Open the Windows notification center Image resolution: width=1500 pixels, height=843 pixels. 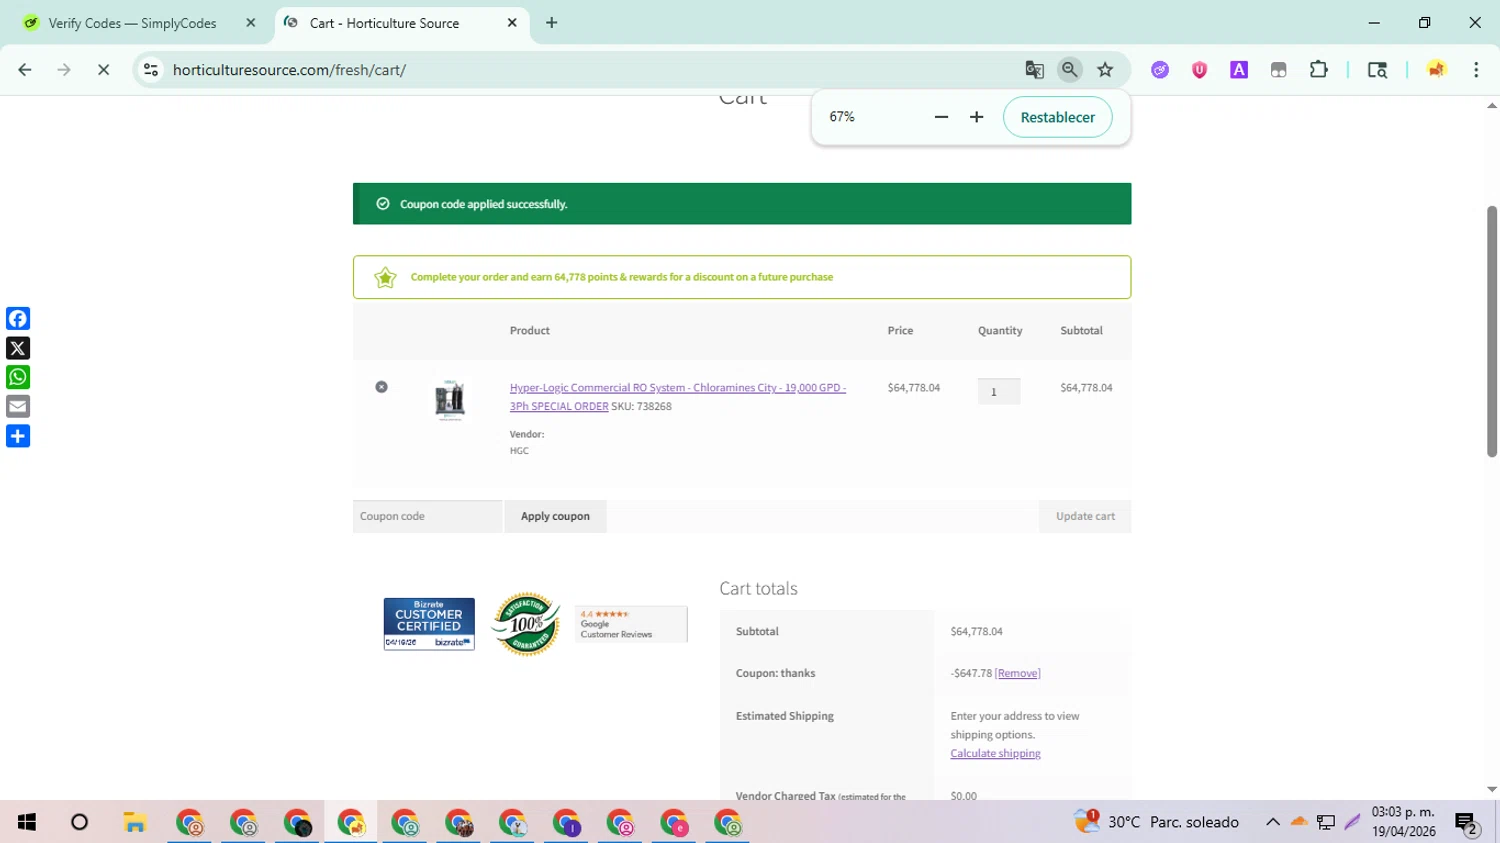1467,823
